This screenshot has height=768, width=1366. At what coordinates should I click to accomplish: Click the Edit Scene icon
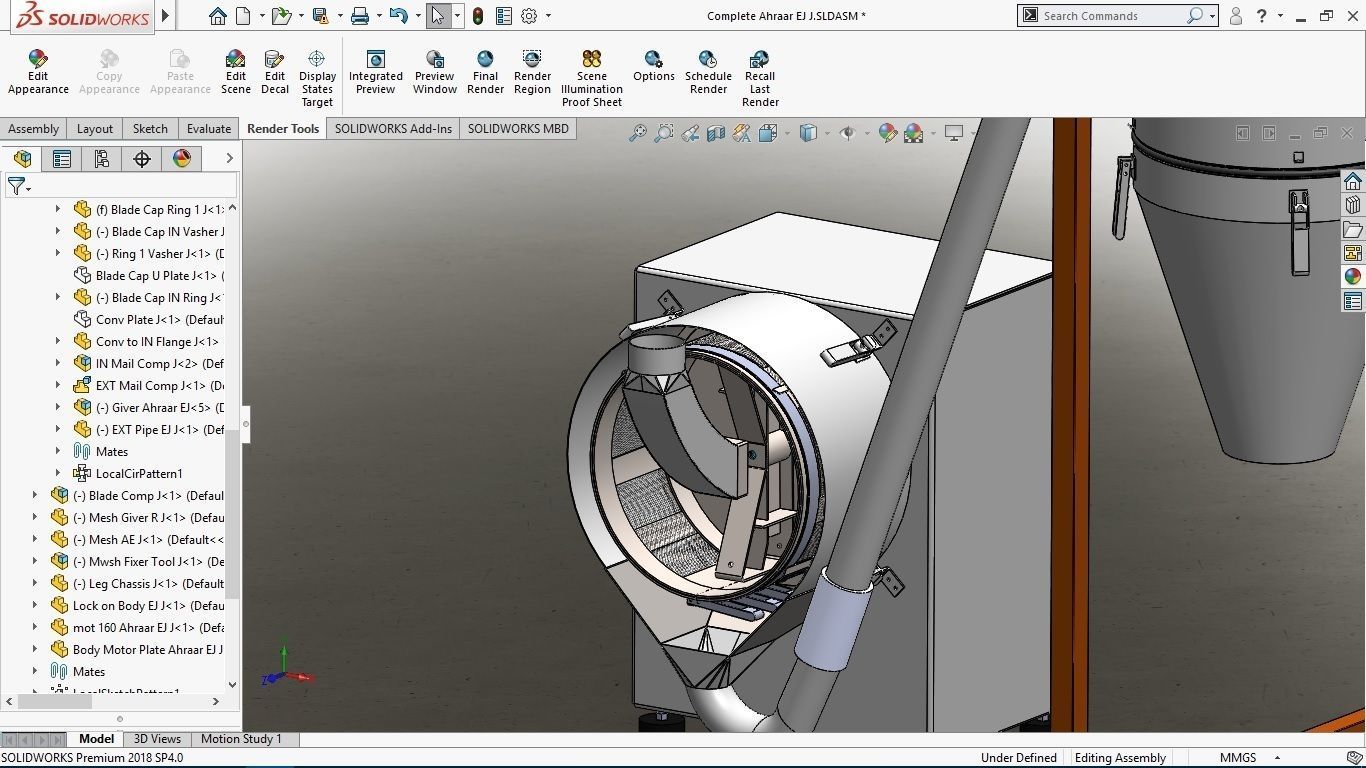click(x=236, y=72)
